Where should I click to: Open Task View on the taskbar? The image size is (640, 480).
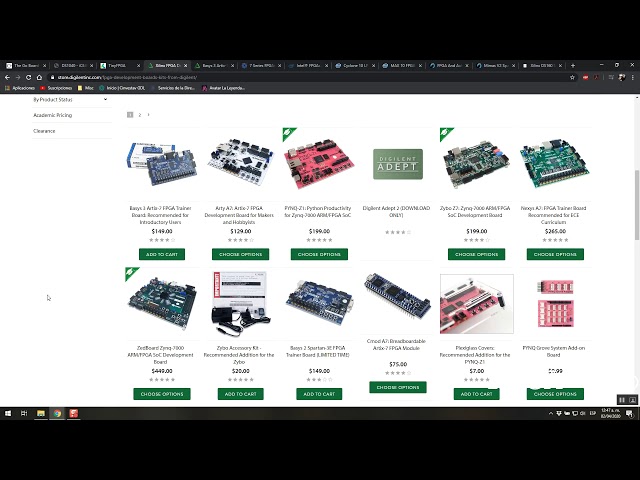[24, 413]
